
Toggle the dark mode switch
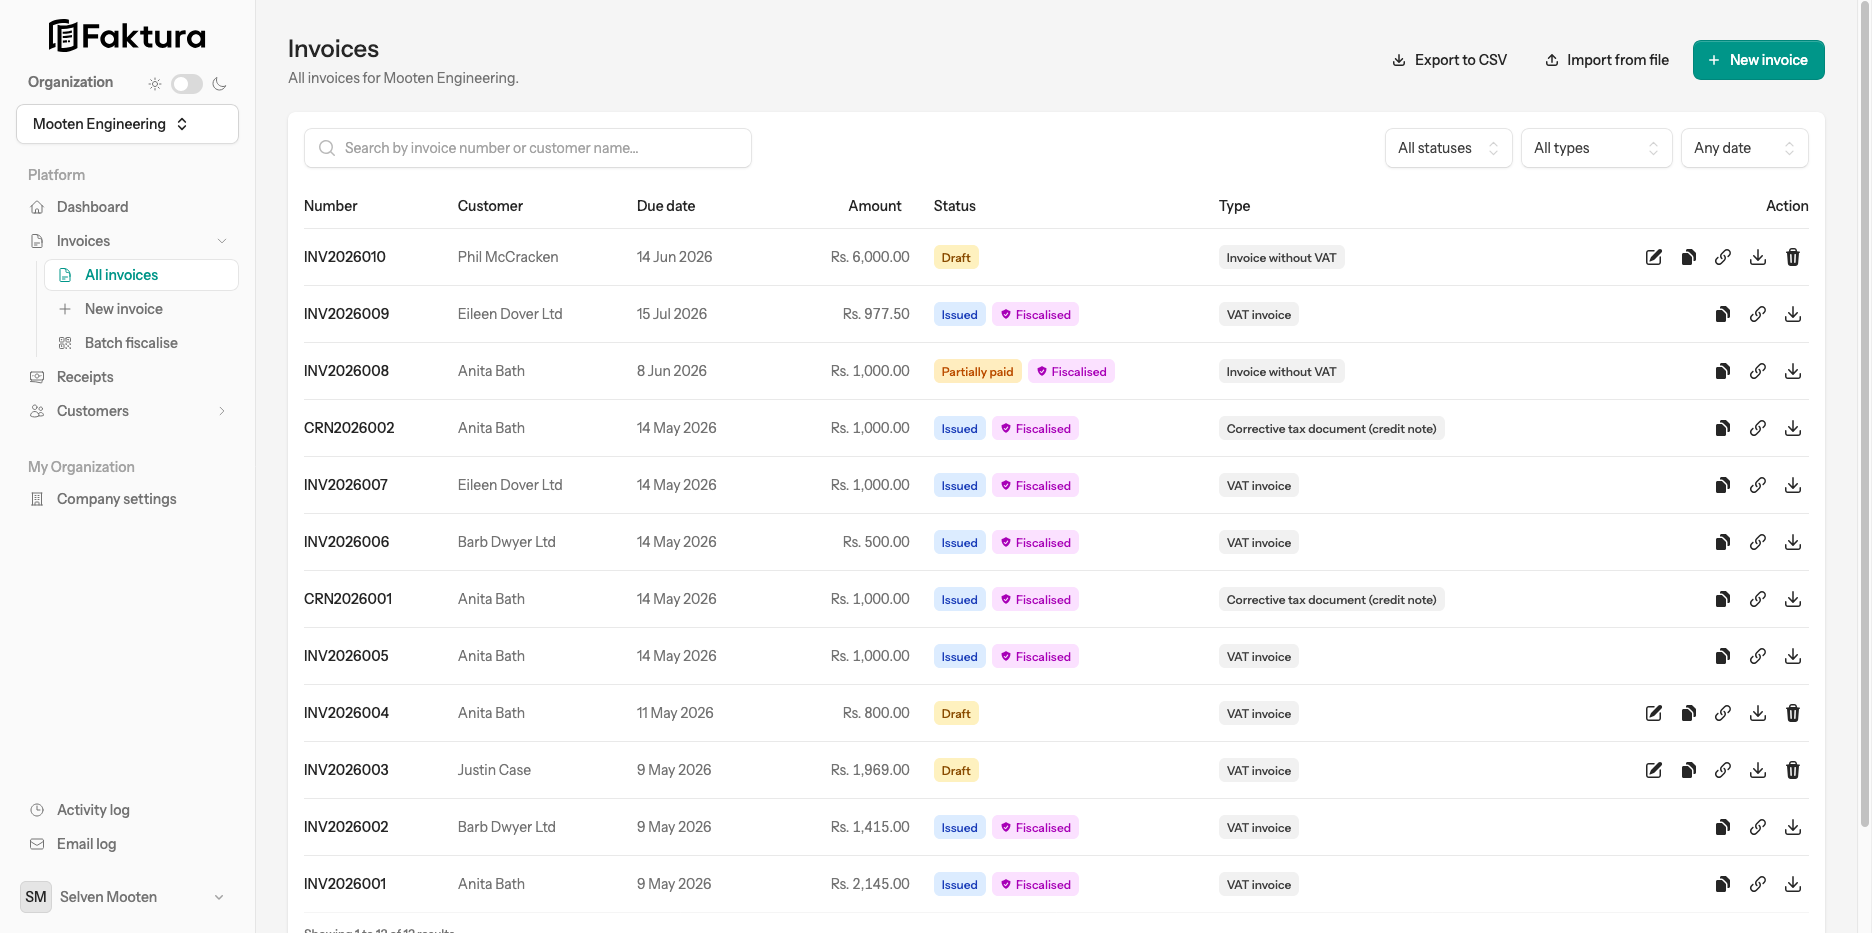(187, 84)
